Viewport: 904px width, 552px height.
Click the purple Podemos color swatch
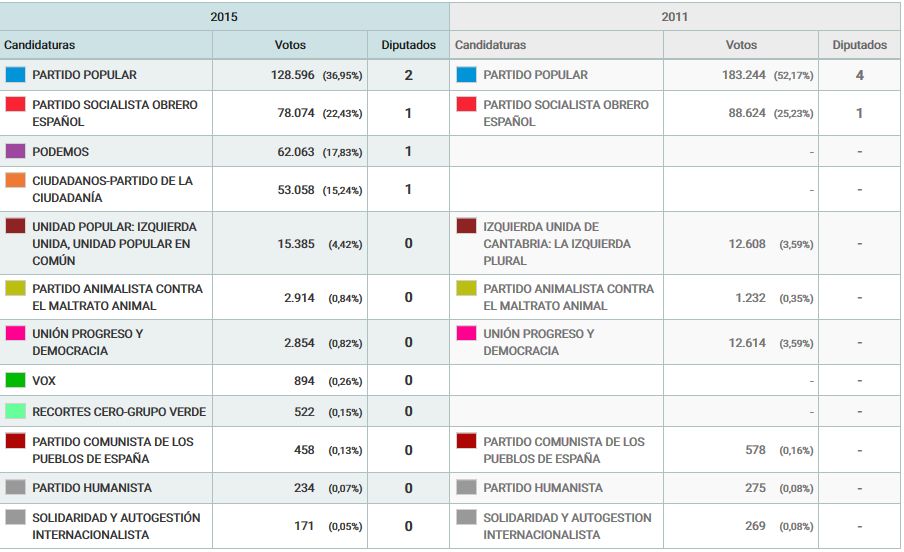pyautogui.click(x=16, y=151)
